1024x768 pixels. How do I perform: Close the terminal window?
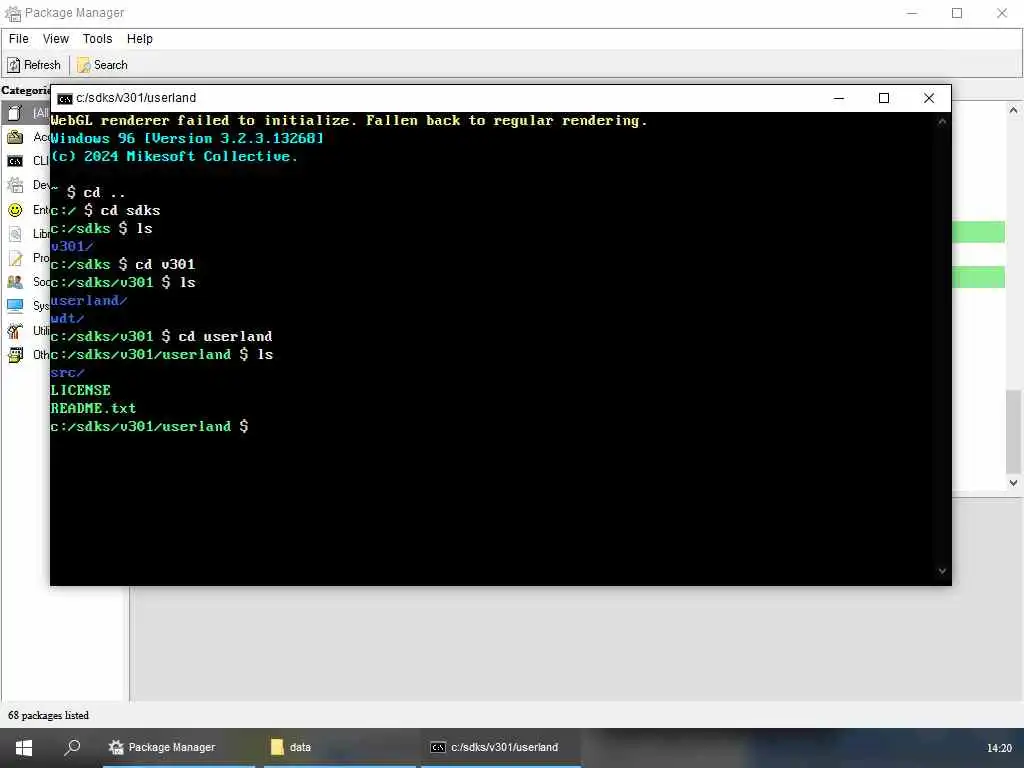coord(929,98)
